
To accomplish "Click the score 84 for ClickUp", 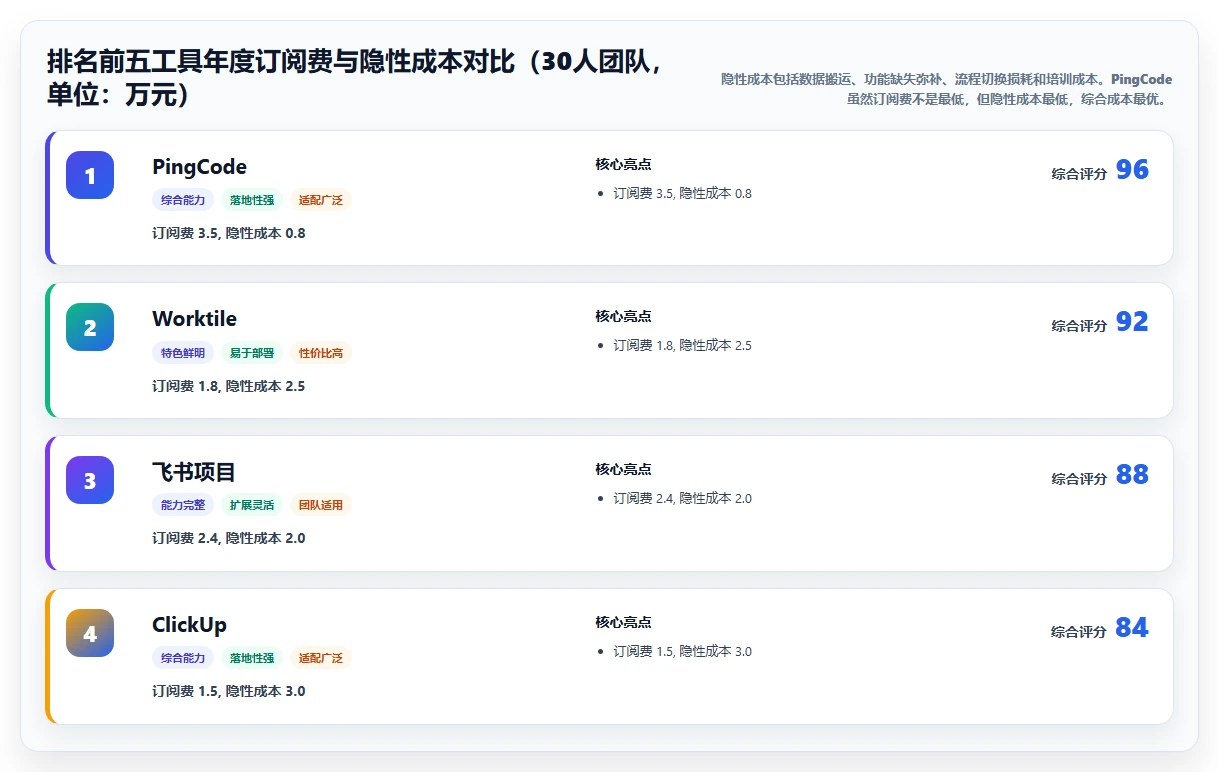I will pyautogui.click(x=1132, y=628).
